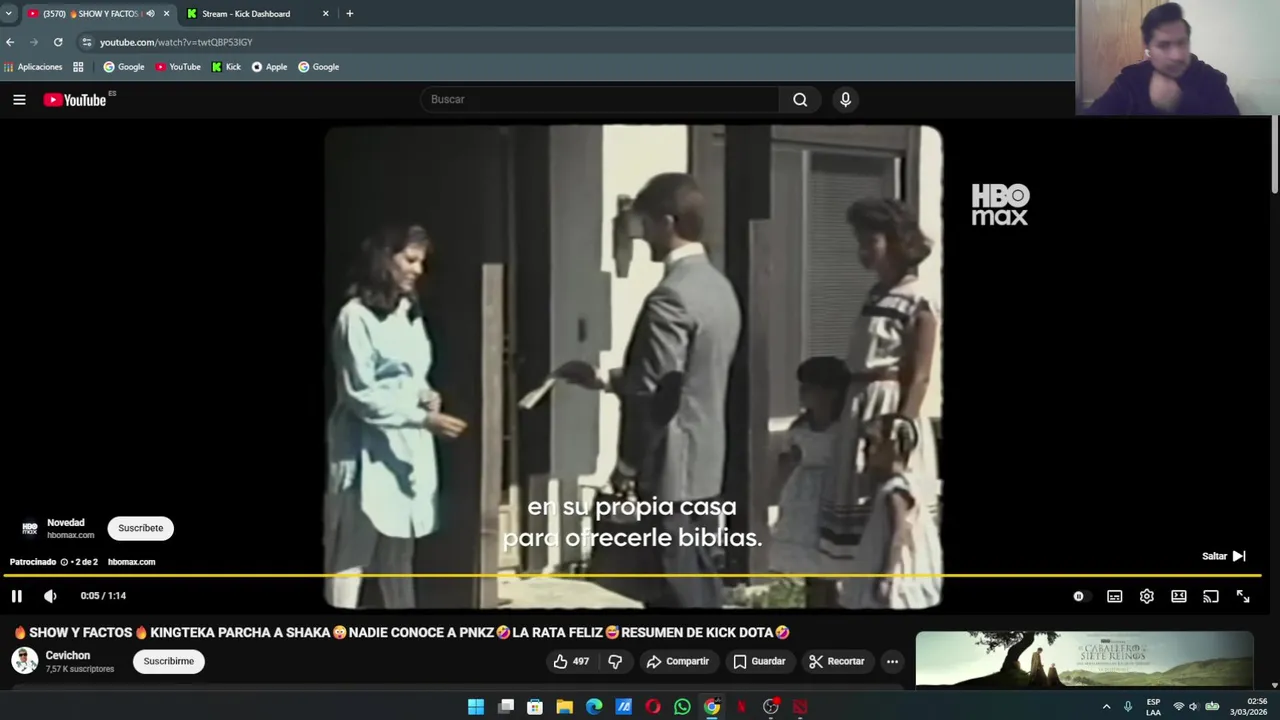Start voice search with the microphone icon
The image size is (1280, 720).
(845, 99)
